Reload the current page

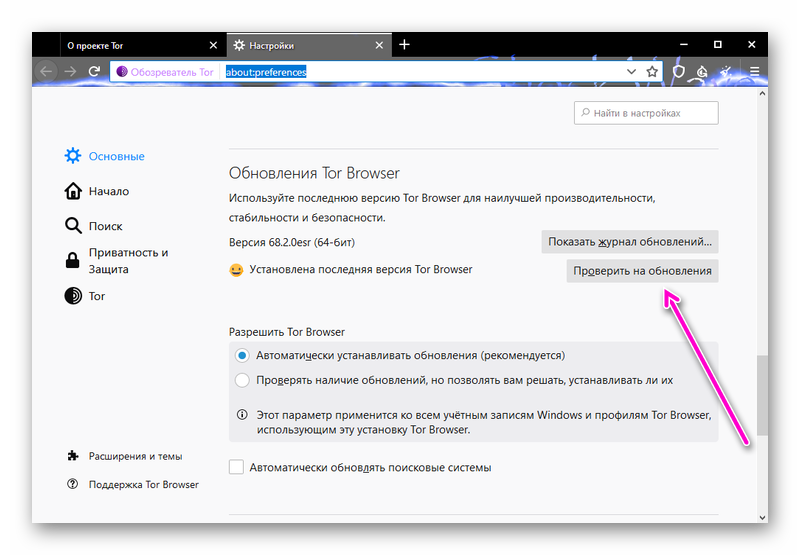pos(94,71)
